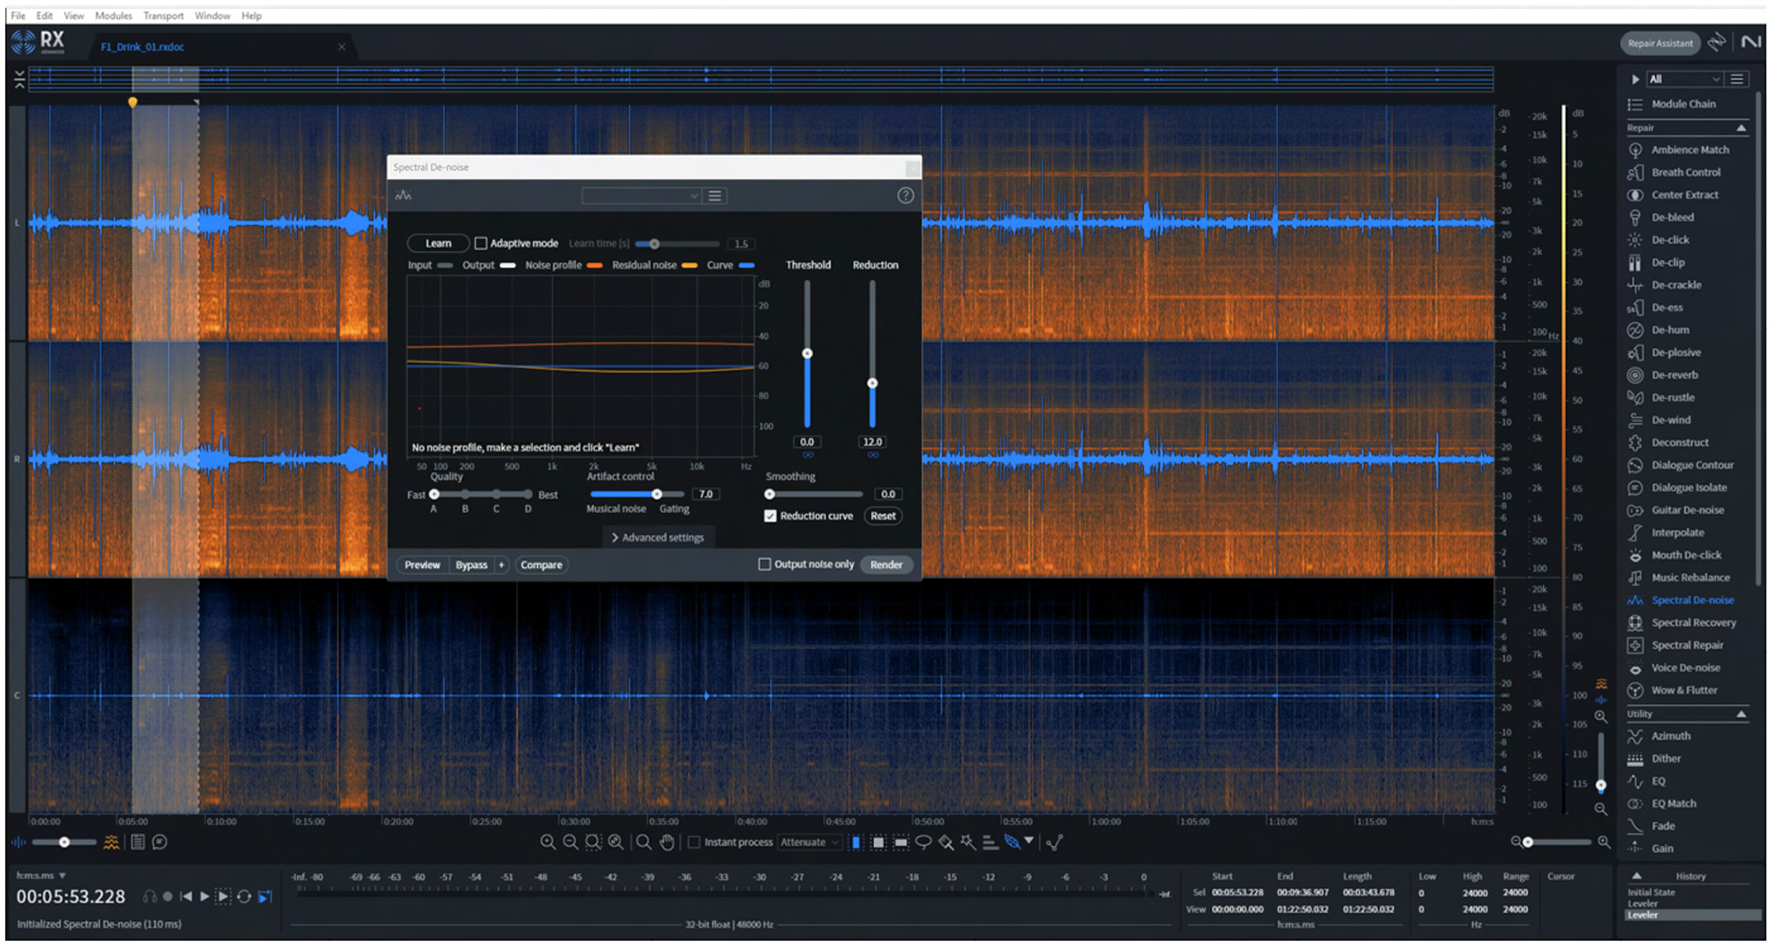Open the De-clip module
The height and width of the screenshot is (946, 1772).
[x=1666, y=262]
